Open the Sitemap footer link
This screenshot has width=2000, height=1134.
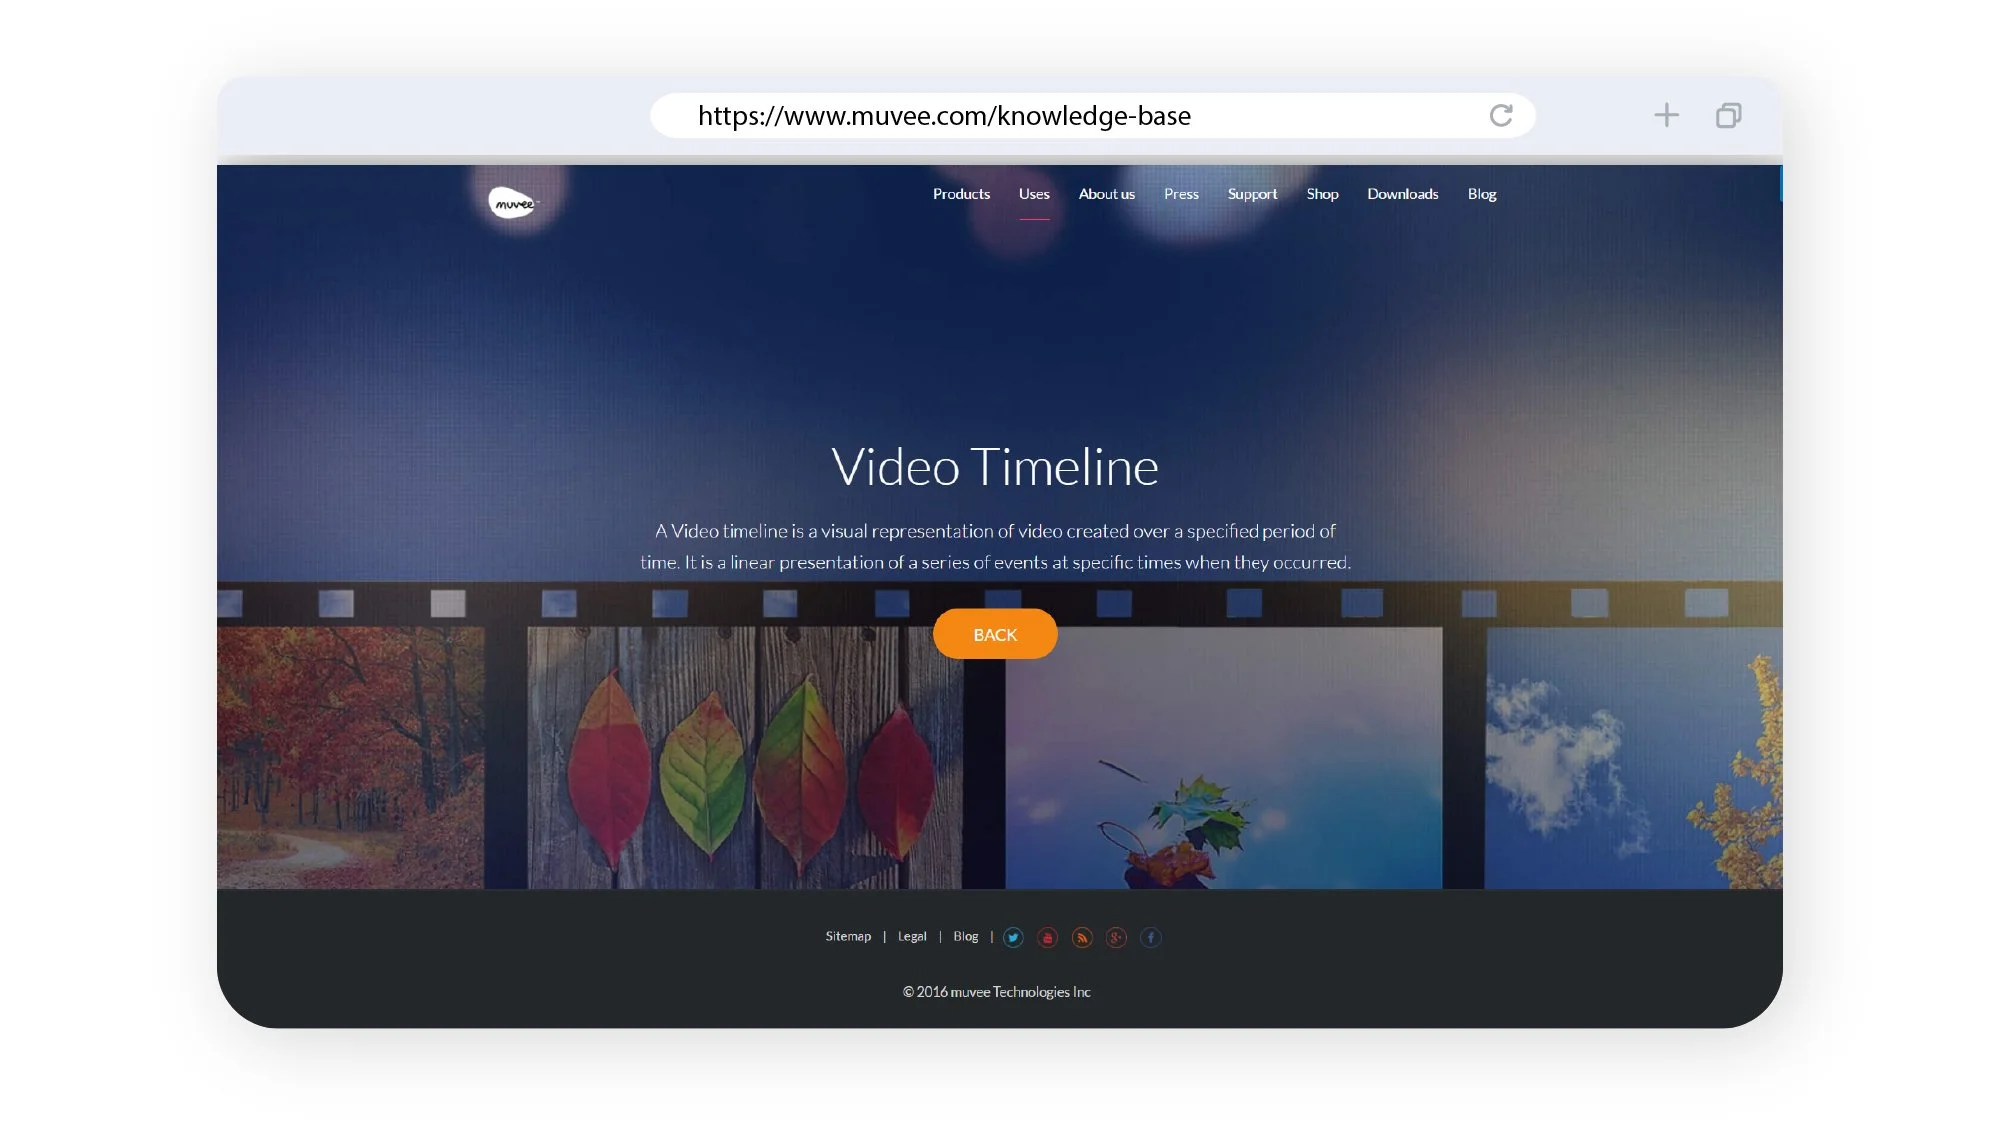pyautogui.click(x=848, y=936)
